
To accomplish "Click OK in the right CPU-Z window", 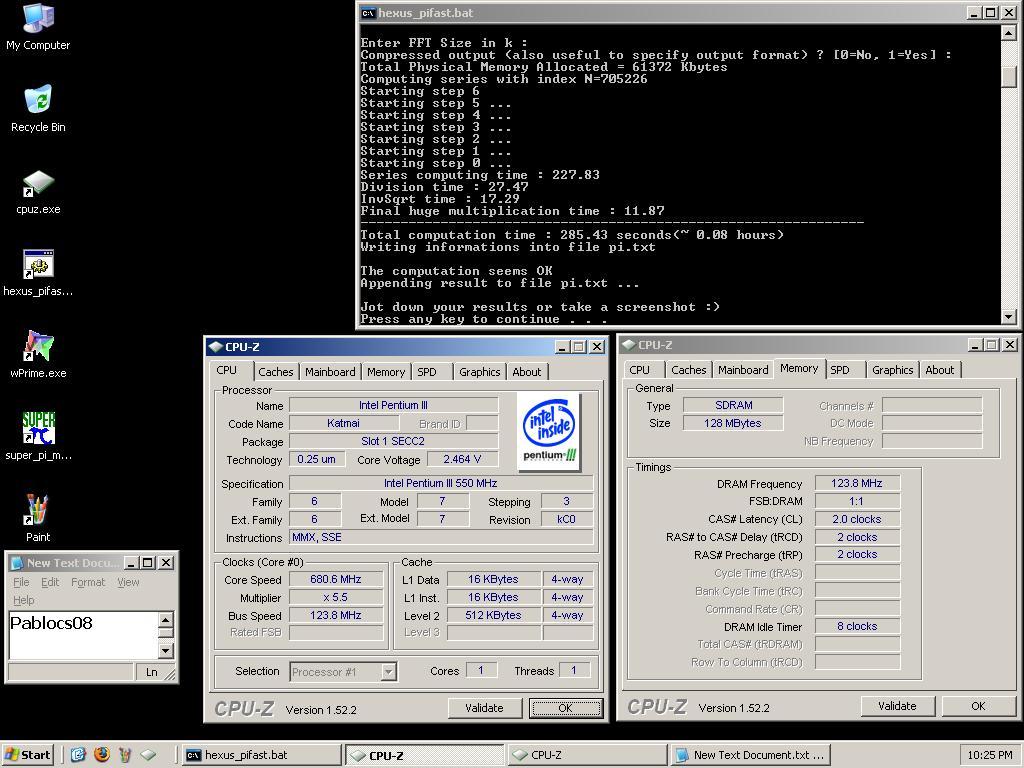I will pos(978,706).
